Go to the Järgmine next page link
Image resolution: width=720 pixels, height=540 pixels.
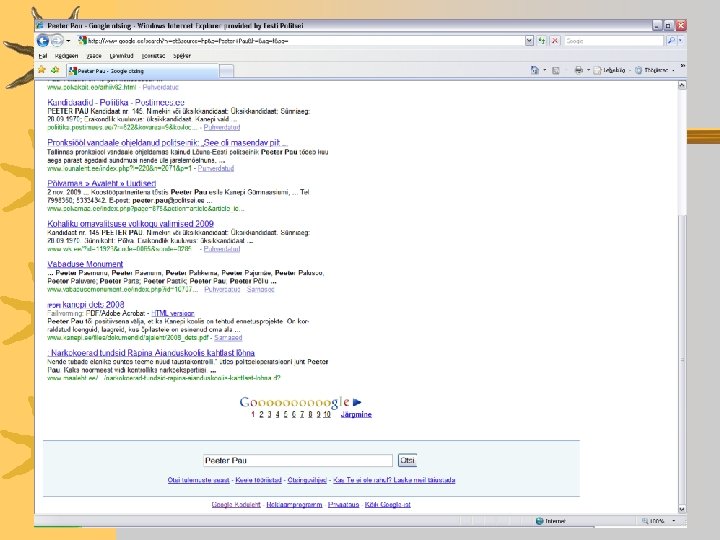point(356,415)
